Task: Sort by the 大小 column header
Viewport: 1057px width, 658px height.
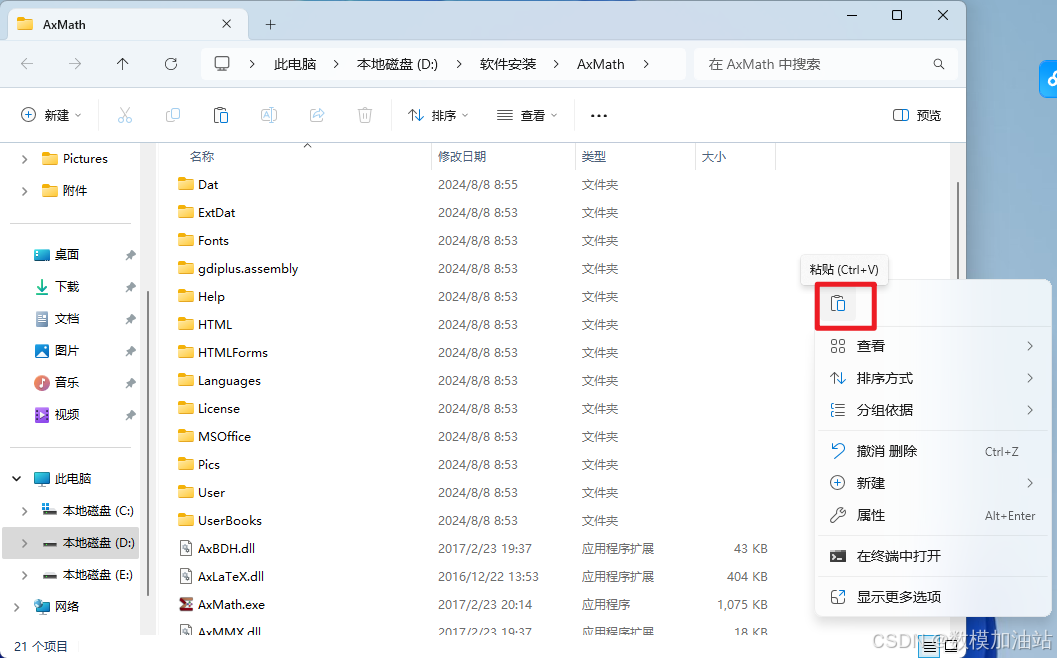Action: pyautogui.click(x=713, y=156)
